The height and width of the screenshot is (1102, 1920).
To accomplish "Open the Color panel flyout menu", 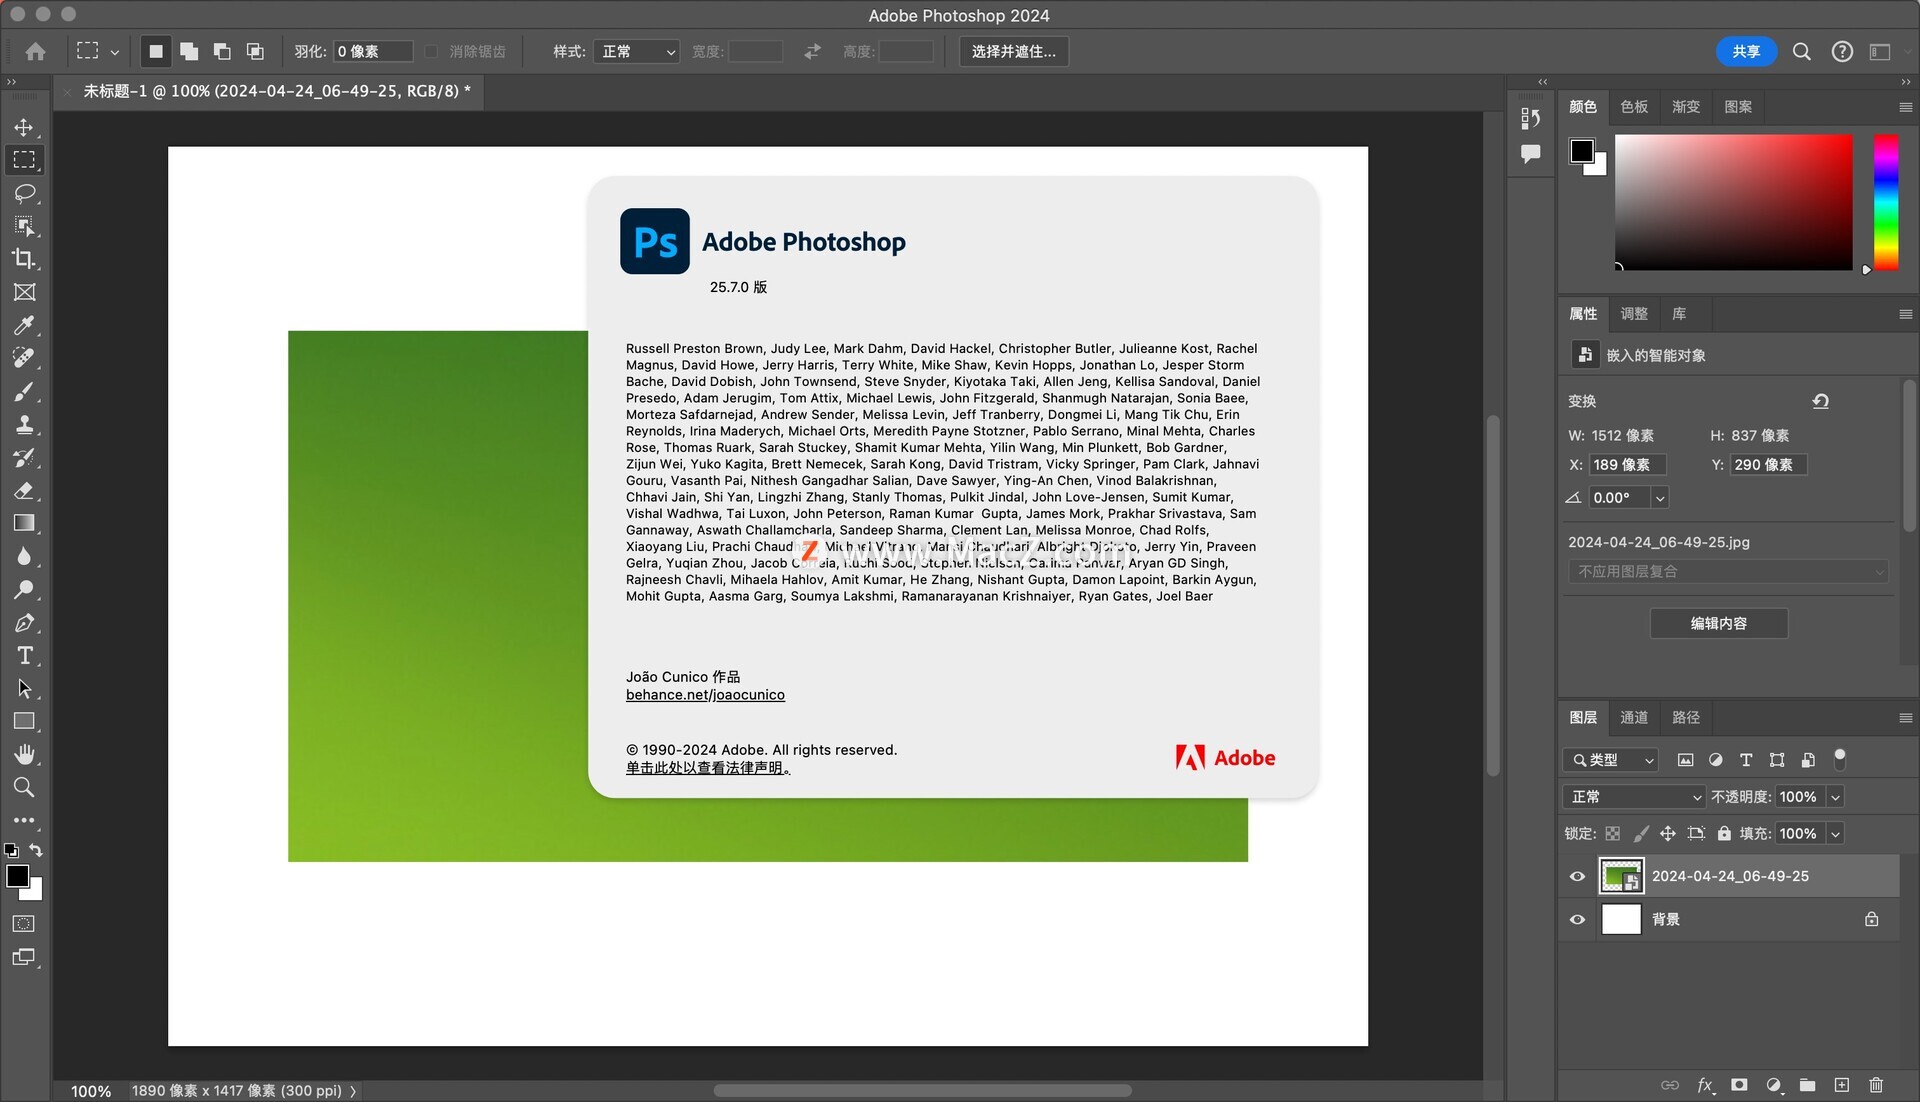I will (x=1905, y=107).
